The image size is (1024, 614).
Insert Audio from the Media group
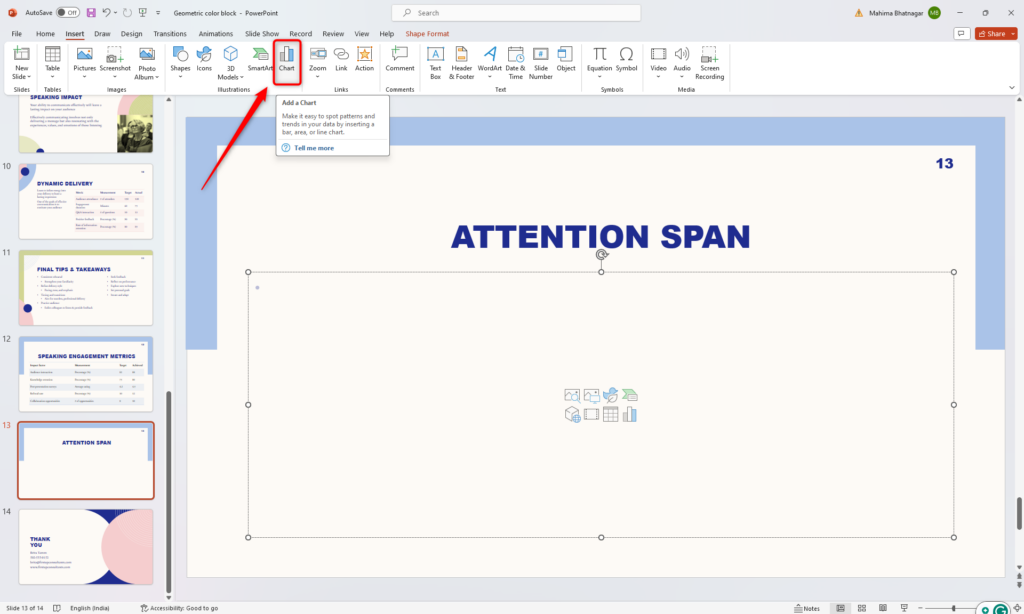(x=681, y=58)
